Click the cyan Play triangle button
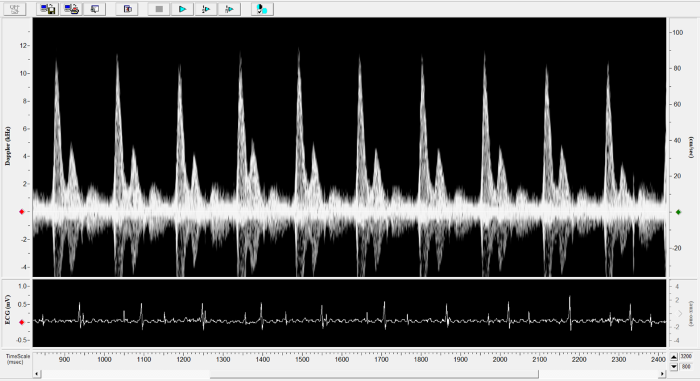The width and height of the screenshot is (700, 381). coord(182,9)
